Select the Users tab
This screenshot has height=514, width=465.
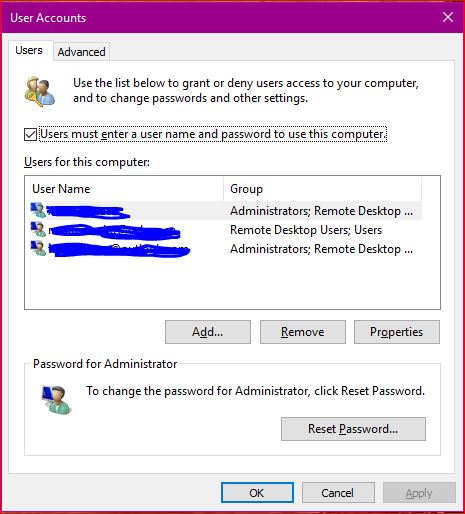point(29,50)
